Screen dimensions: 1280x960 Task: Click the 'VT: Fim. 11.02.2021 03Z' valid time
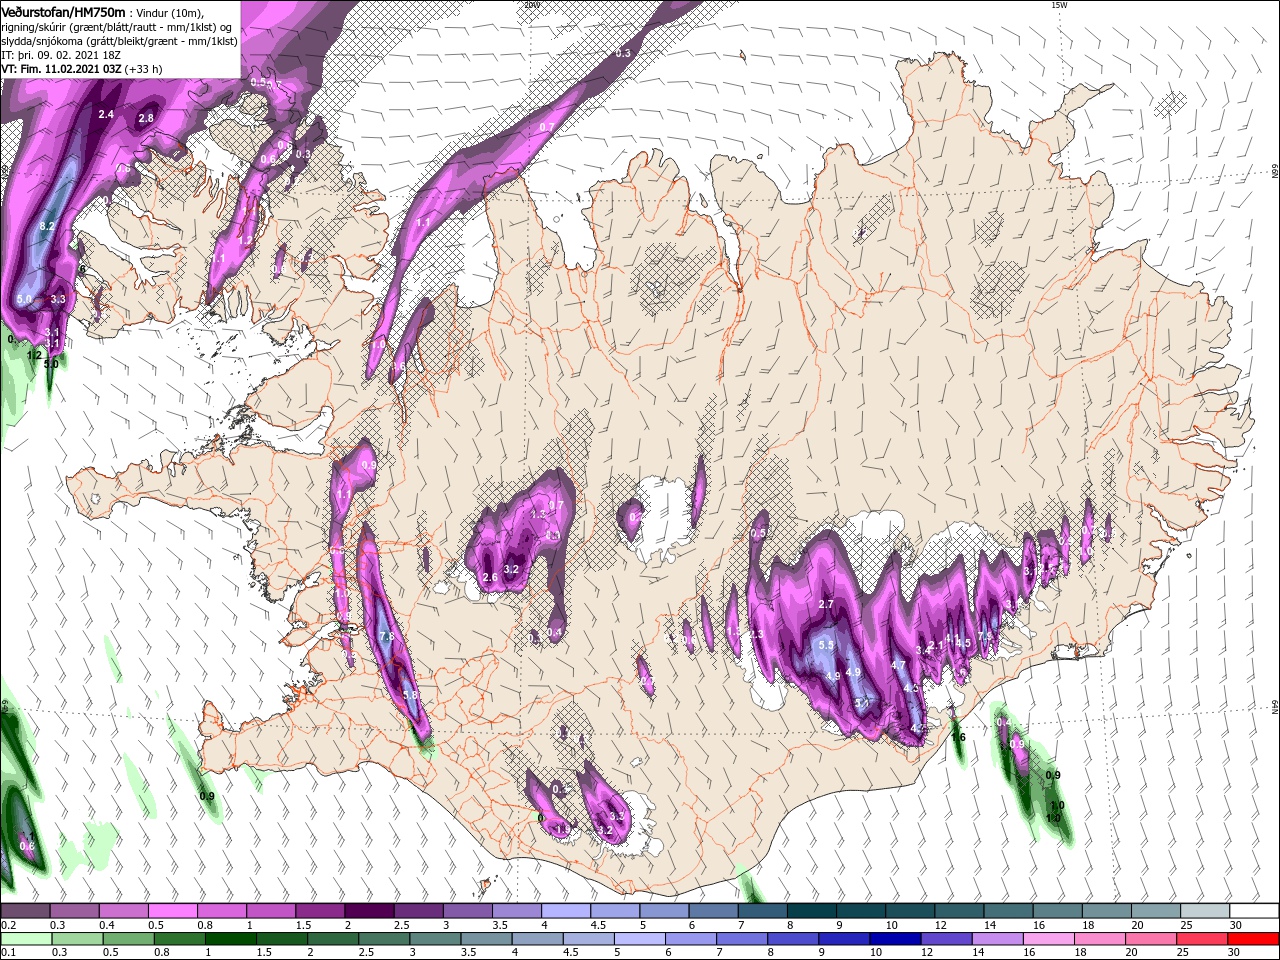point(62,69)
